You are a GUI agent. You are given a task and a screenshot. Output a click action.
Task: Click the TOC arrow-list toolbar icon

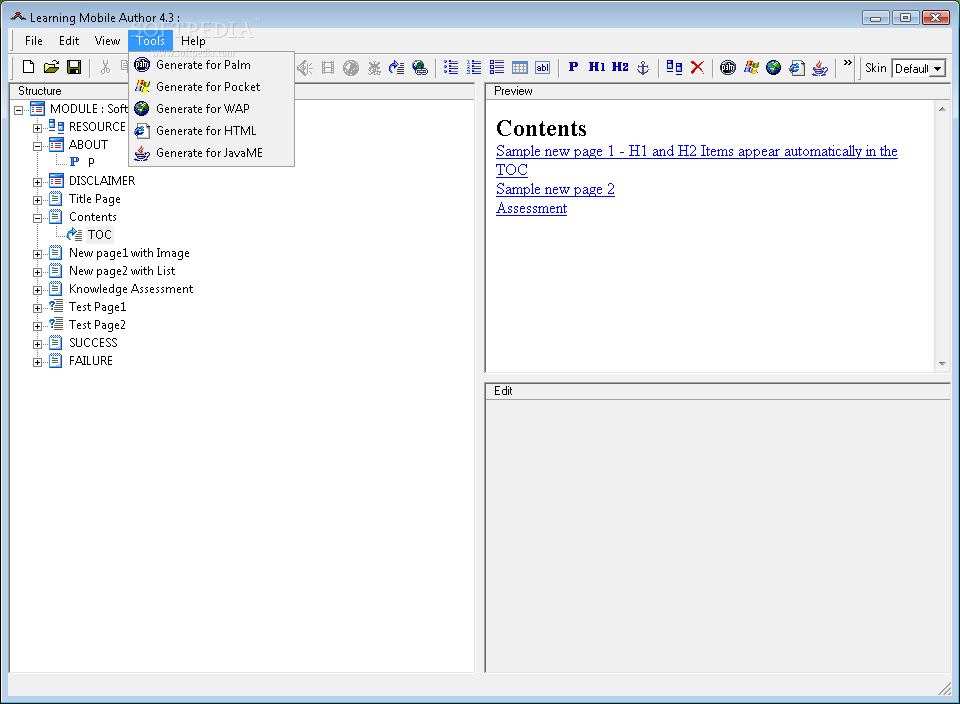[x=397, y=67]
